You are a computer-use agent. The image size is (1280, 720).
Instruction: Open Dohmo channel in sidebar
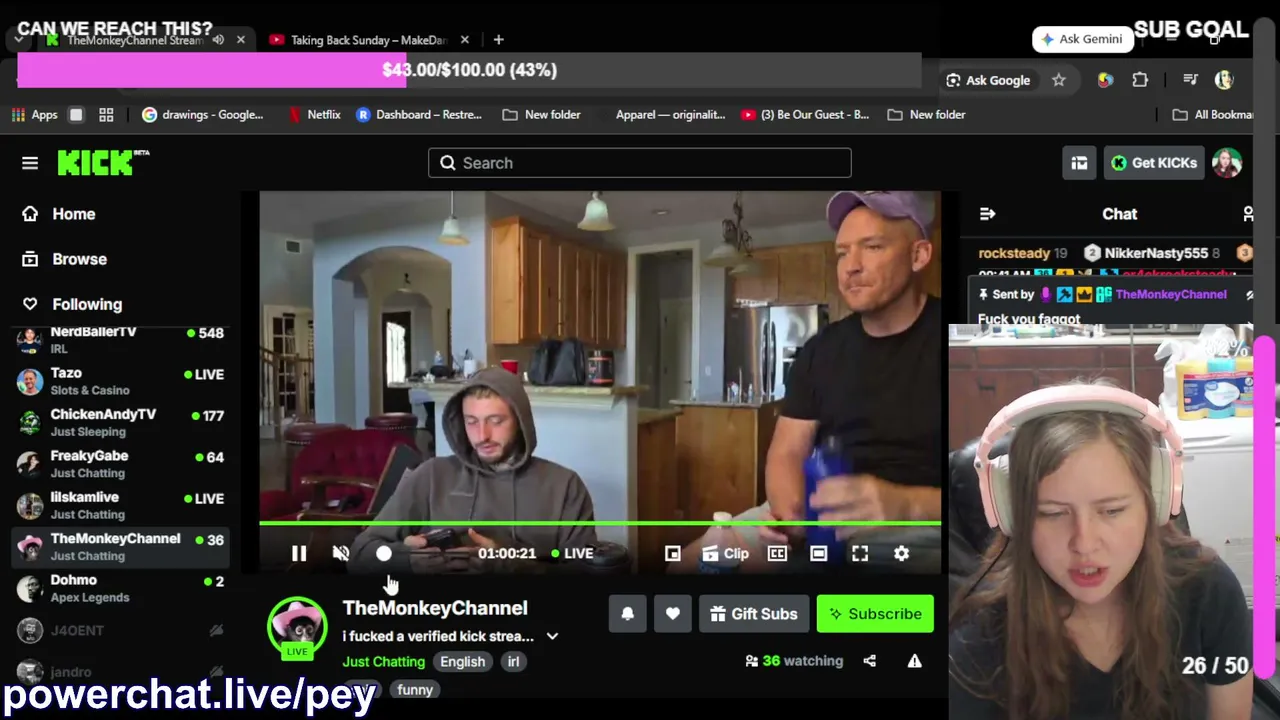click(122, 588)
